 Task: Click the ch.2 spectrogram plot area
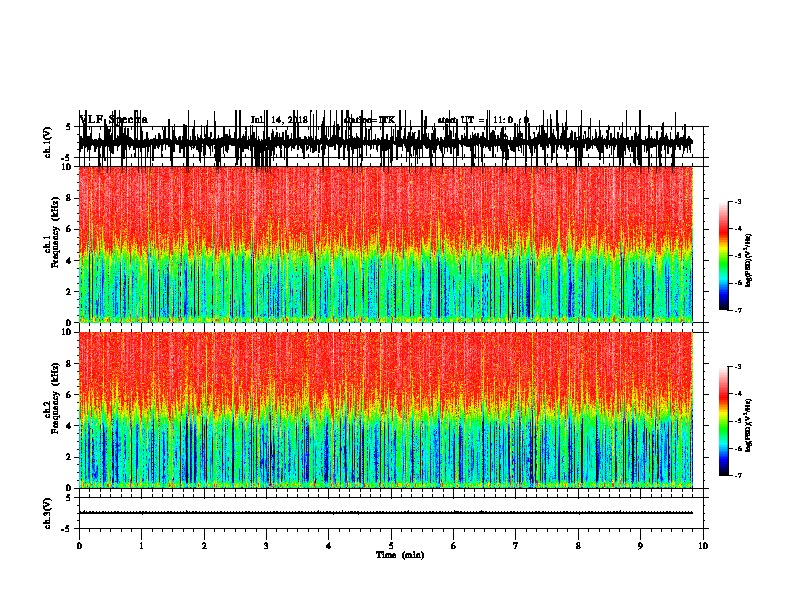386,410
